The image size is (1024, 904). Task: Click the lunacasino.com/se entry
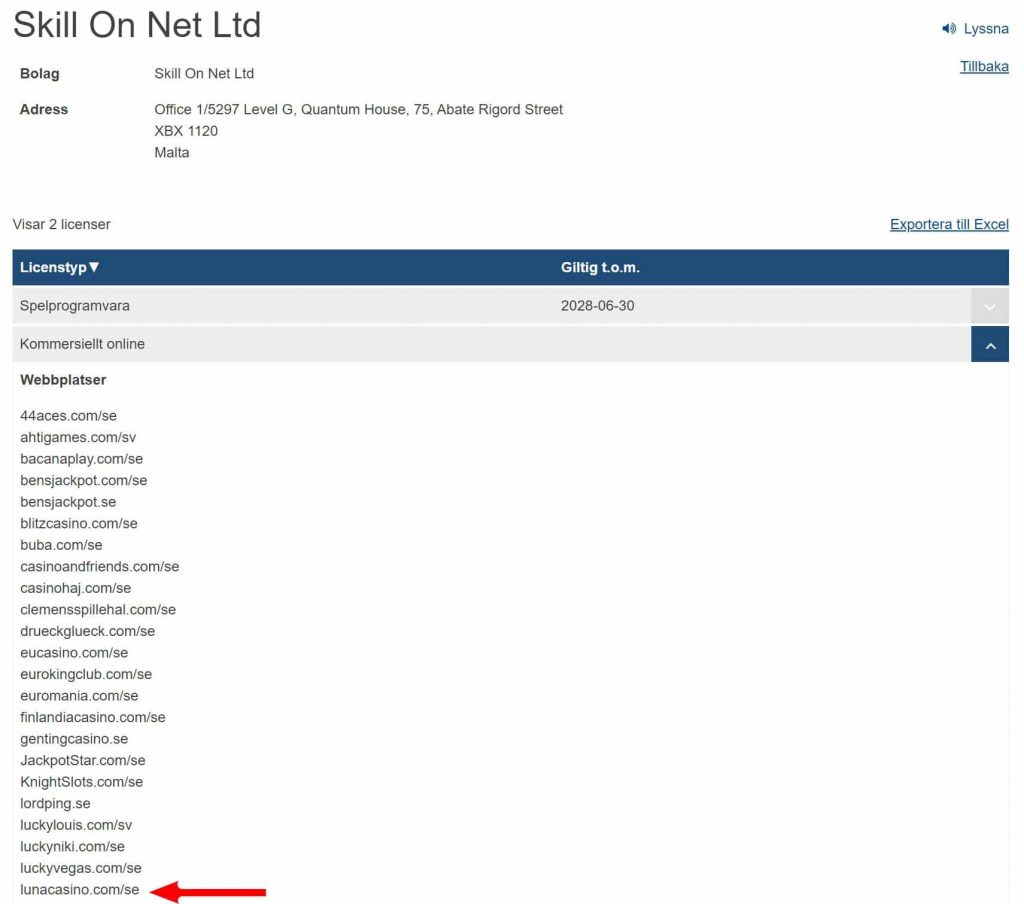point(80,890)
